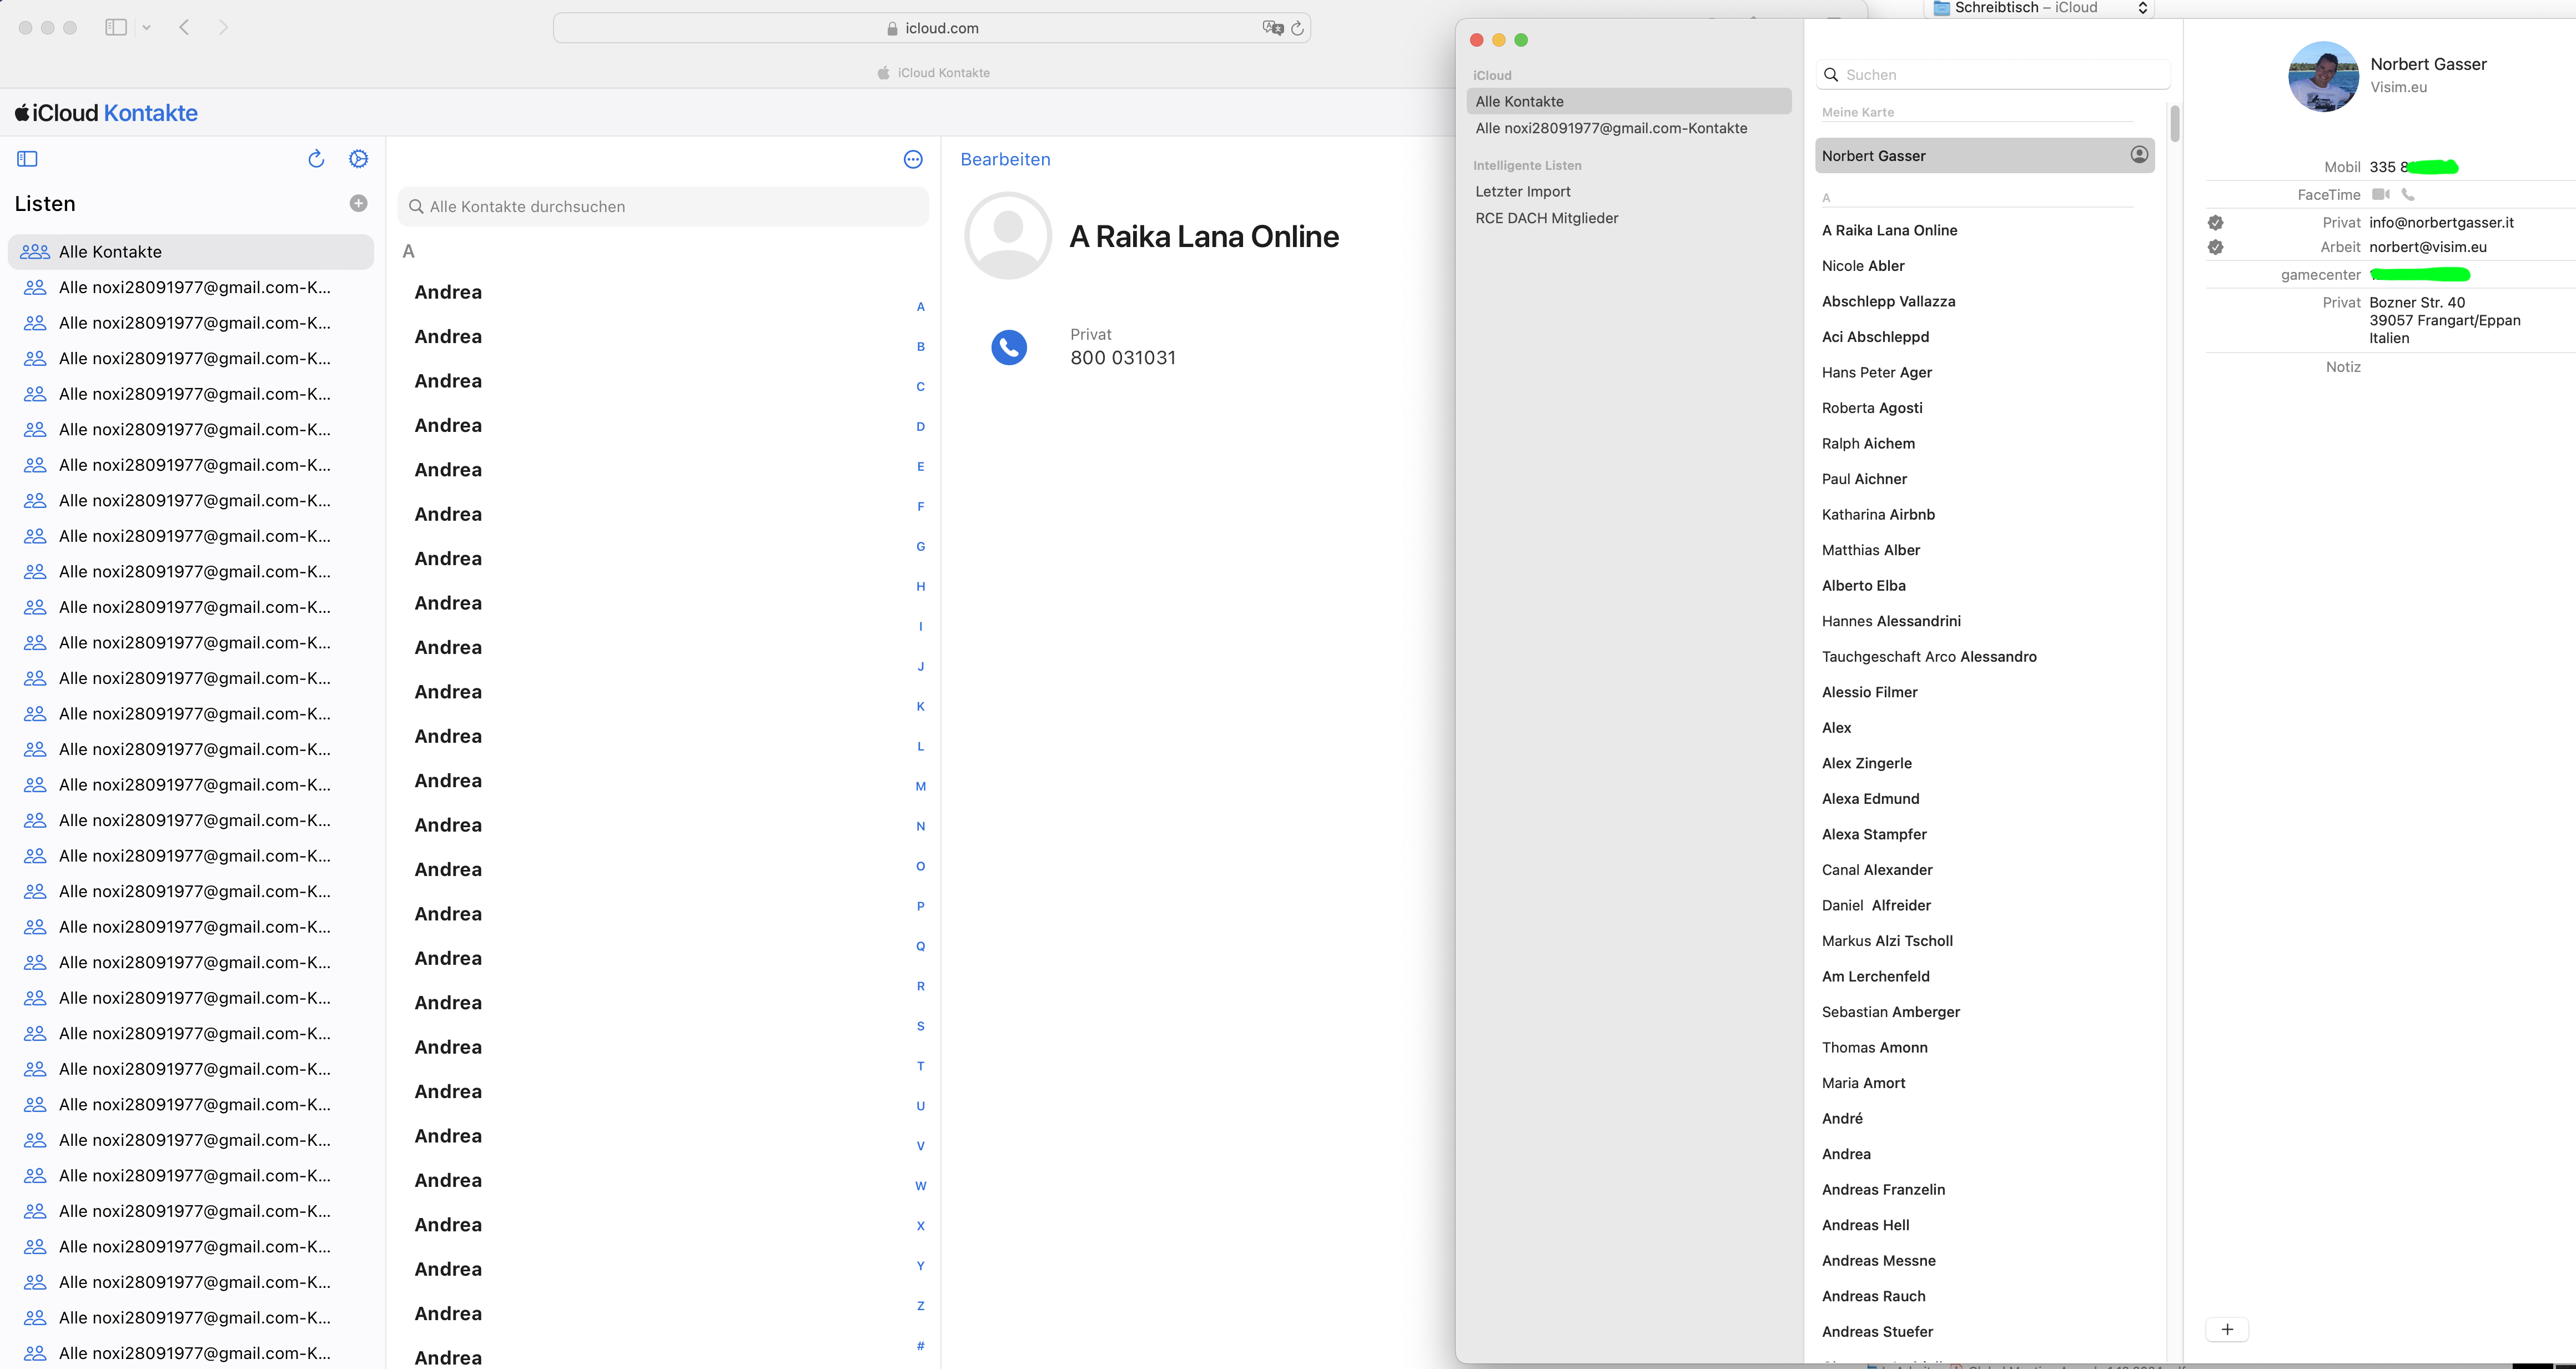2576x1369 pixels.
Task: Add a new list with plus icon
Action: coord(358,203)
